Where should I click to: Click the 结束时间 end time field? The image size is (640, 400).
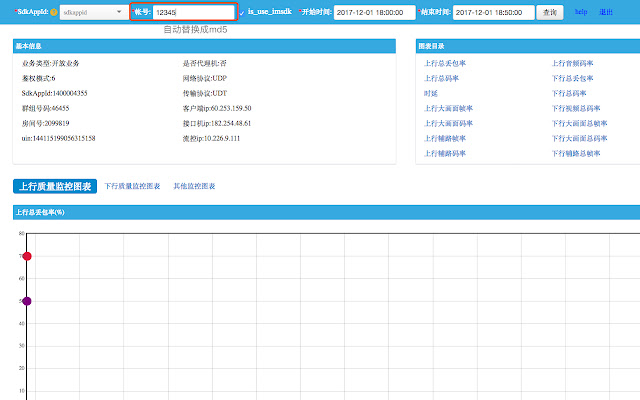(x=493, y=12)
